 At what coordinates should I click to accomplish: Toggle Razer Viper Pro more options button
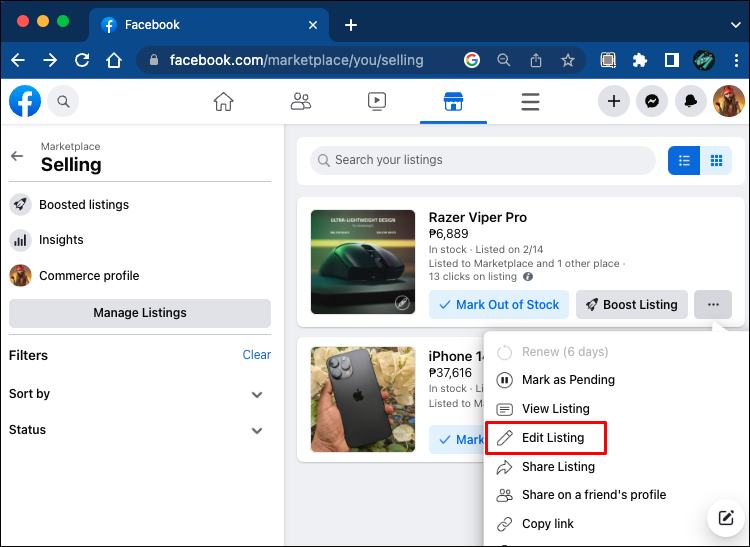point(713,305)
